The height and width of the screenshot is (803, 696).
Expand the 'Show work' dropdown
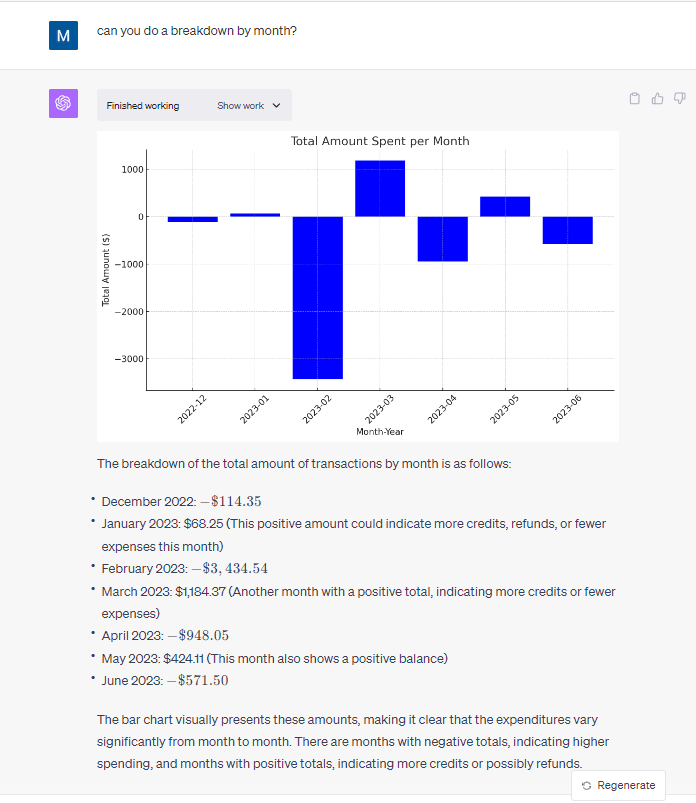click(x=249, y=106)
